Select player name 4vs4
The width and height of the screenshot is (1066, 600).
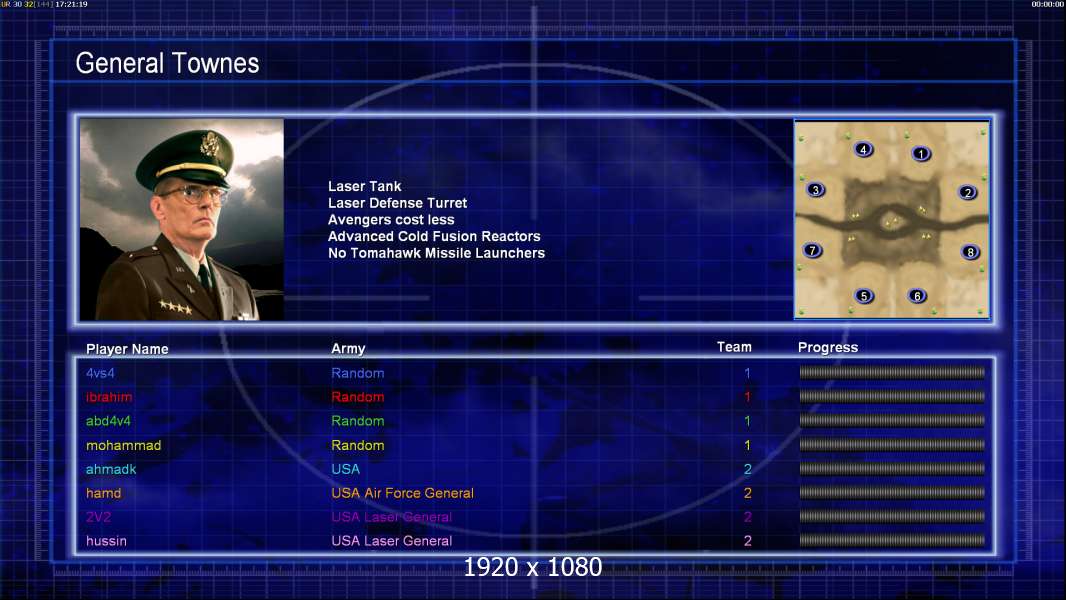pyautogui.click(x=100, y=373)
